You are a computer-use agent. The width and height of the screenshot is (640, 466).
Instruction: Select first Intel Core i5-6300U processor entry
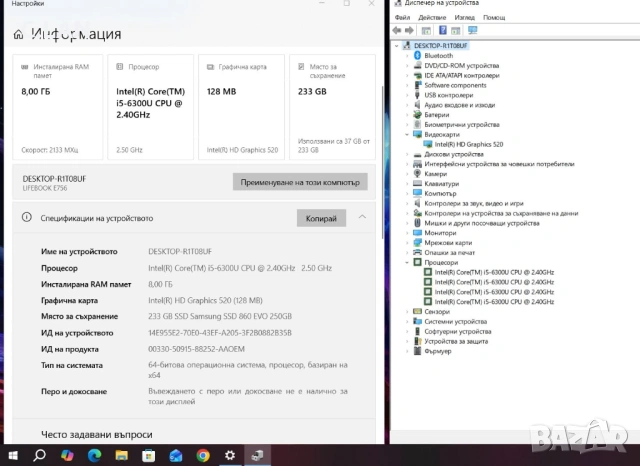click(x=494, y=272)
